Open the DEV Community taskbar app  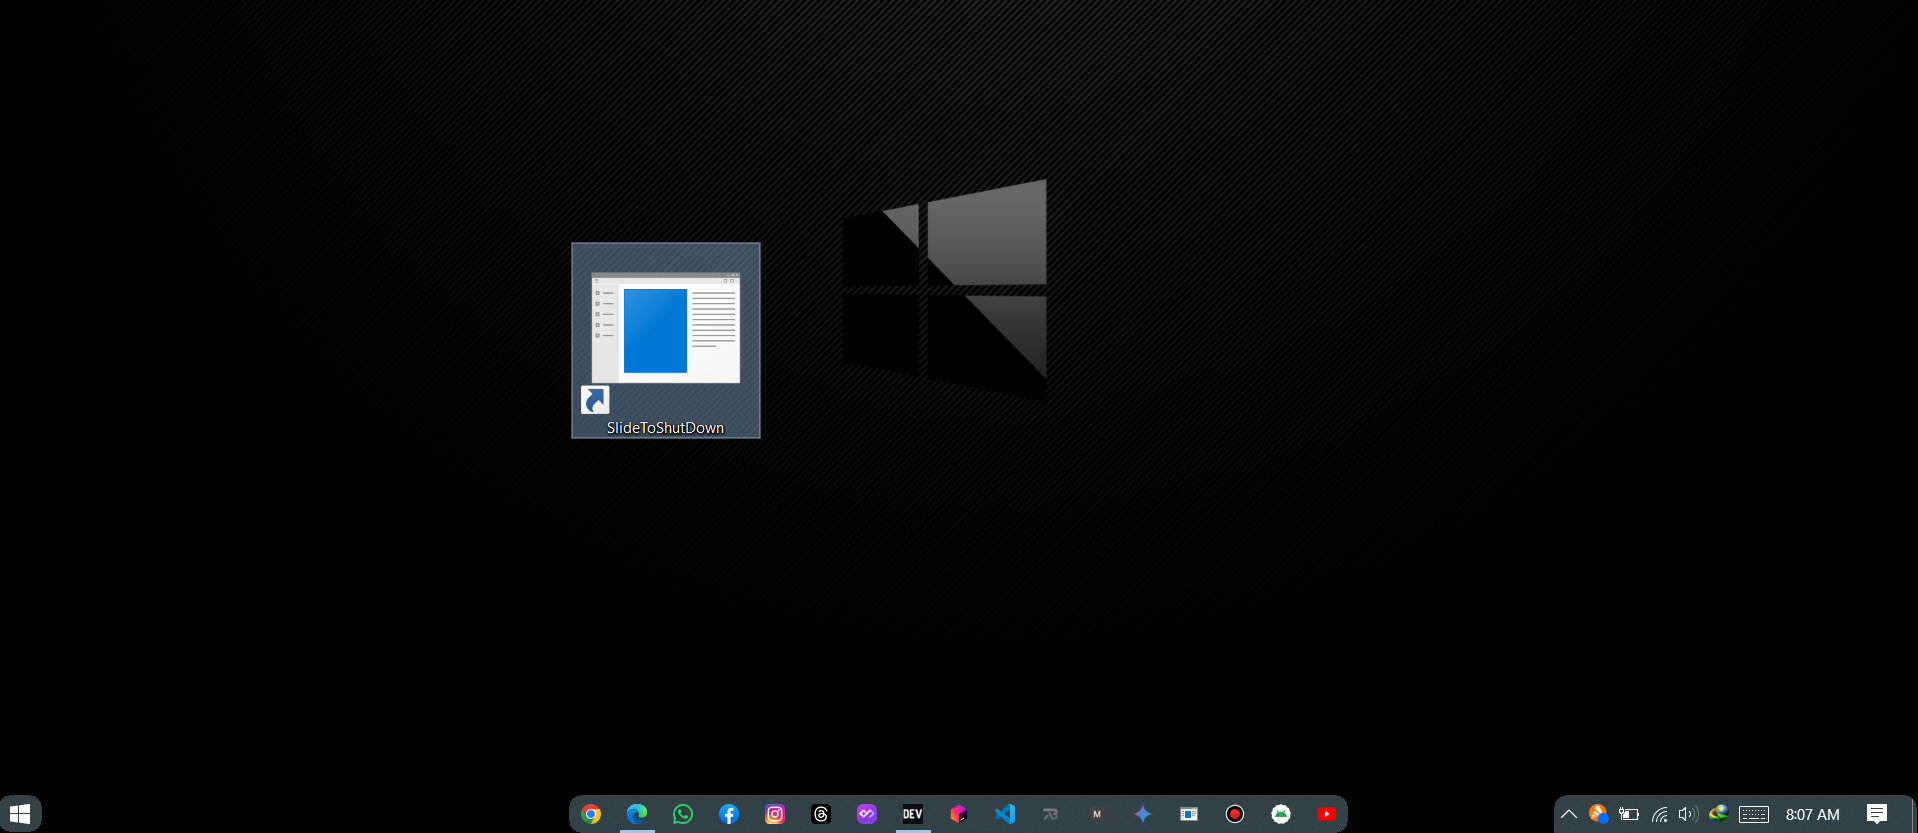click(x=913, y=814)
